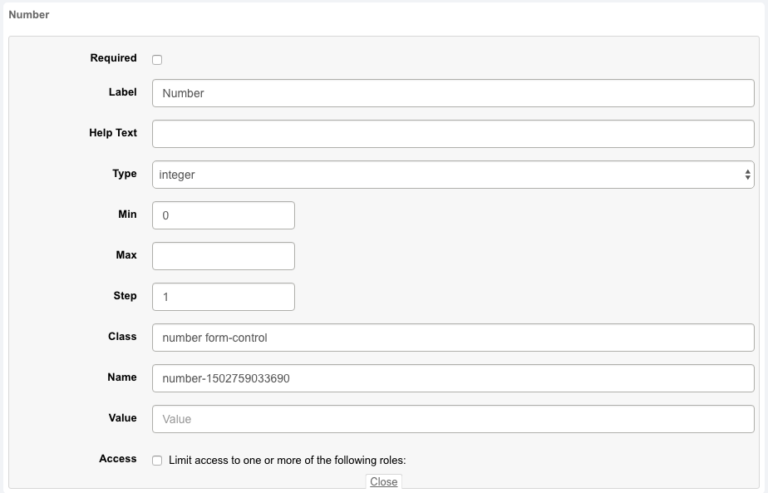768x493 pixels.
Task: Click the bold "Type" label
Action: click(x=124, y=173)
